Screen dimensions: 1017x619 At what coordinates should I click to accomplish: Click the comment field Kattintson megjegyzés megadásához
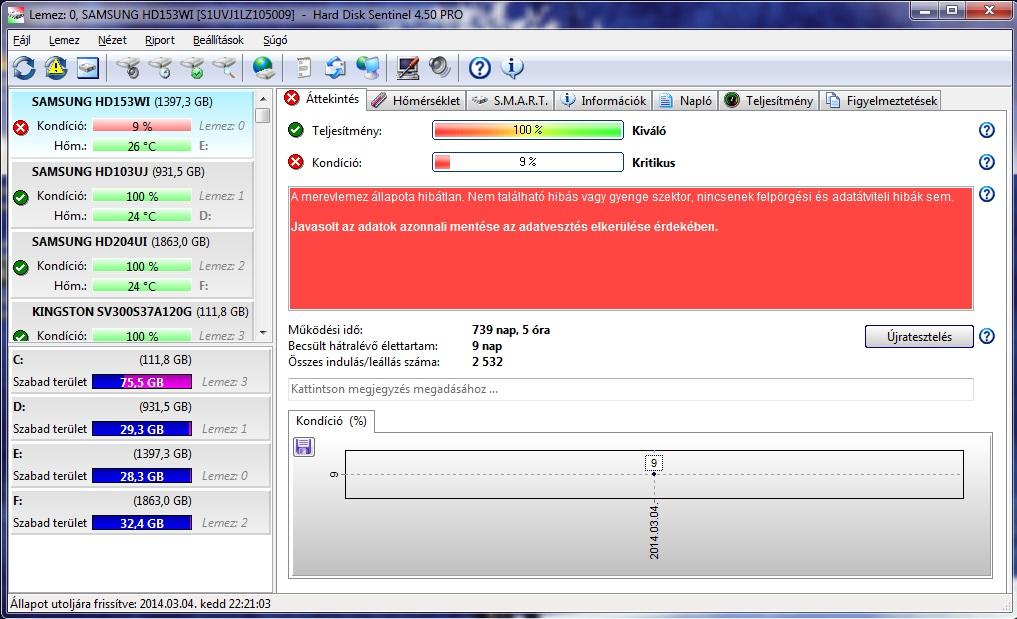pos(630,389)
